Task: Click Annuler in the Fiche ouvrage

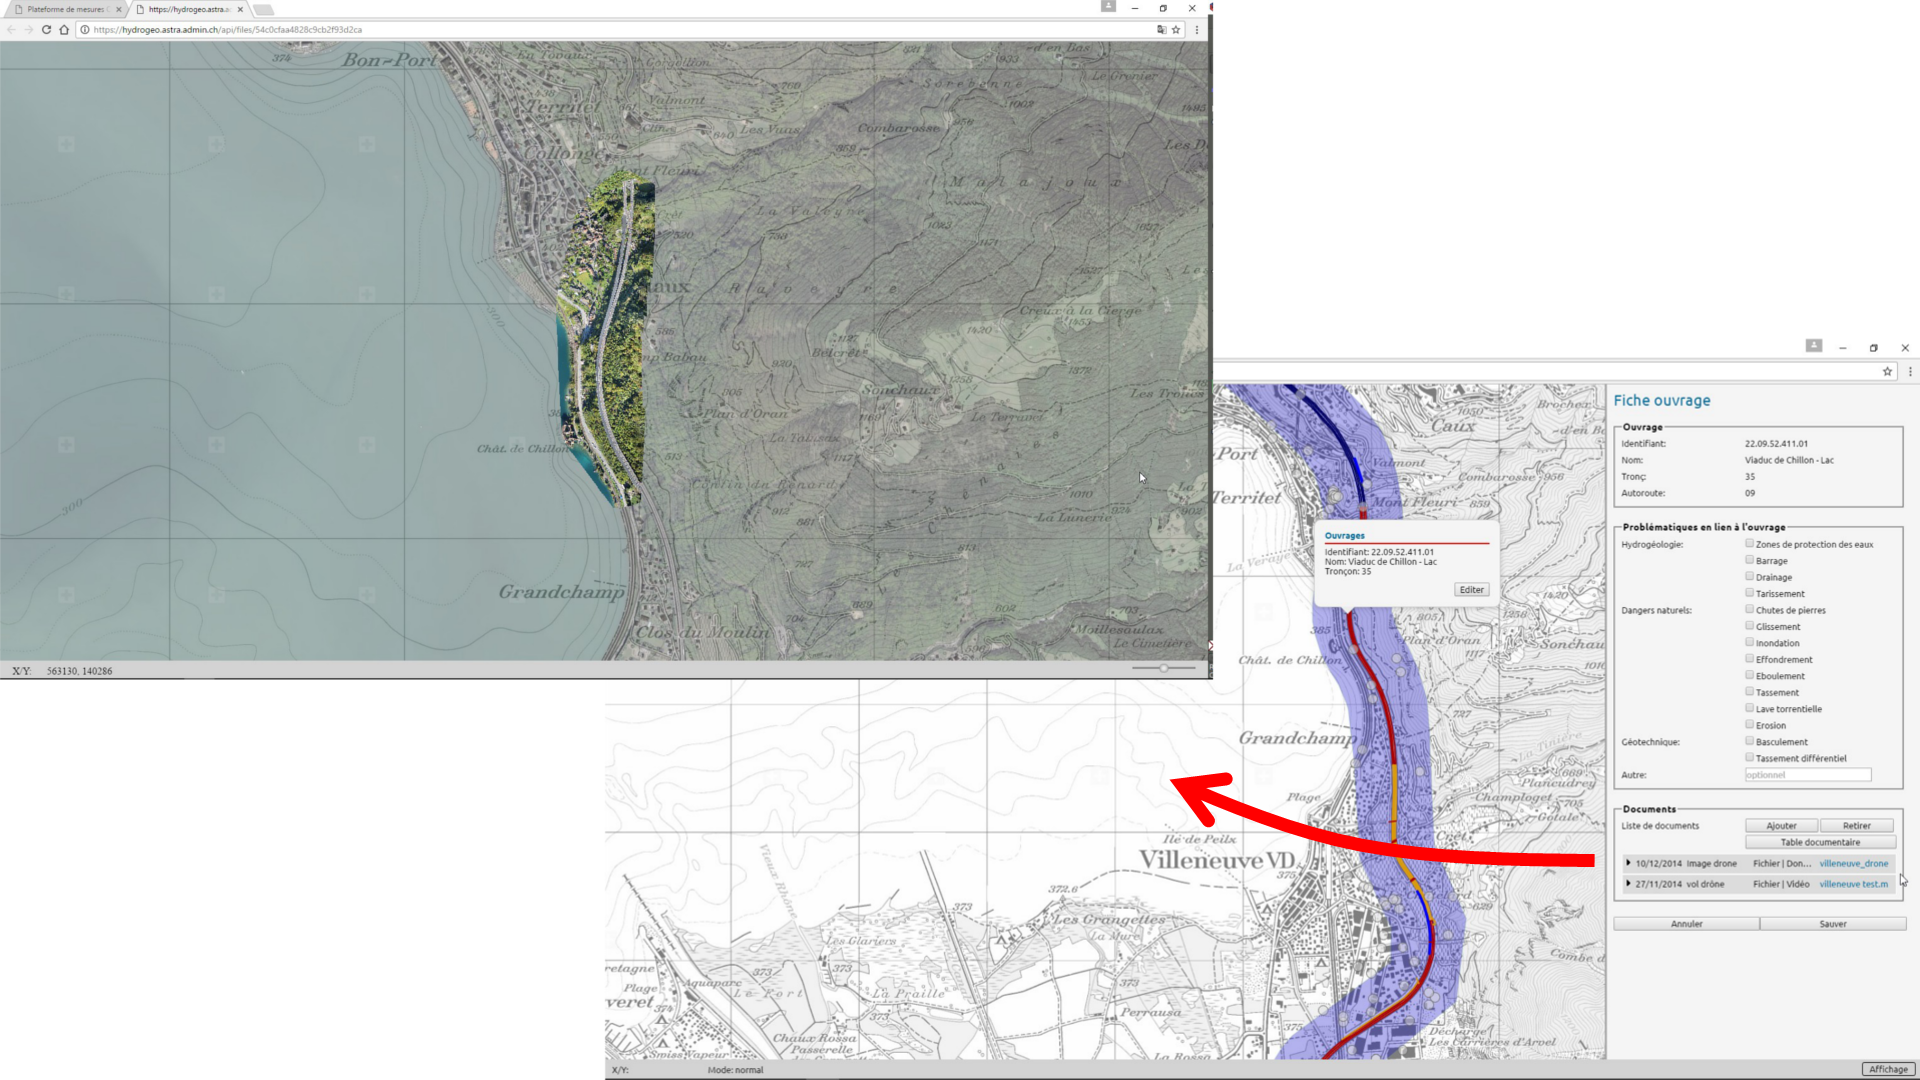Action: click(x=1687, y=924)
